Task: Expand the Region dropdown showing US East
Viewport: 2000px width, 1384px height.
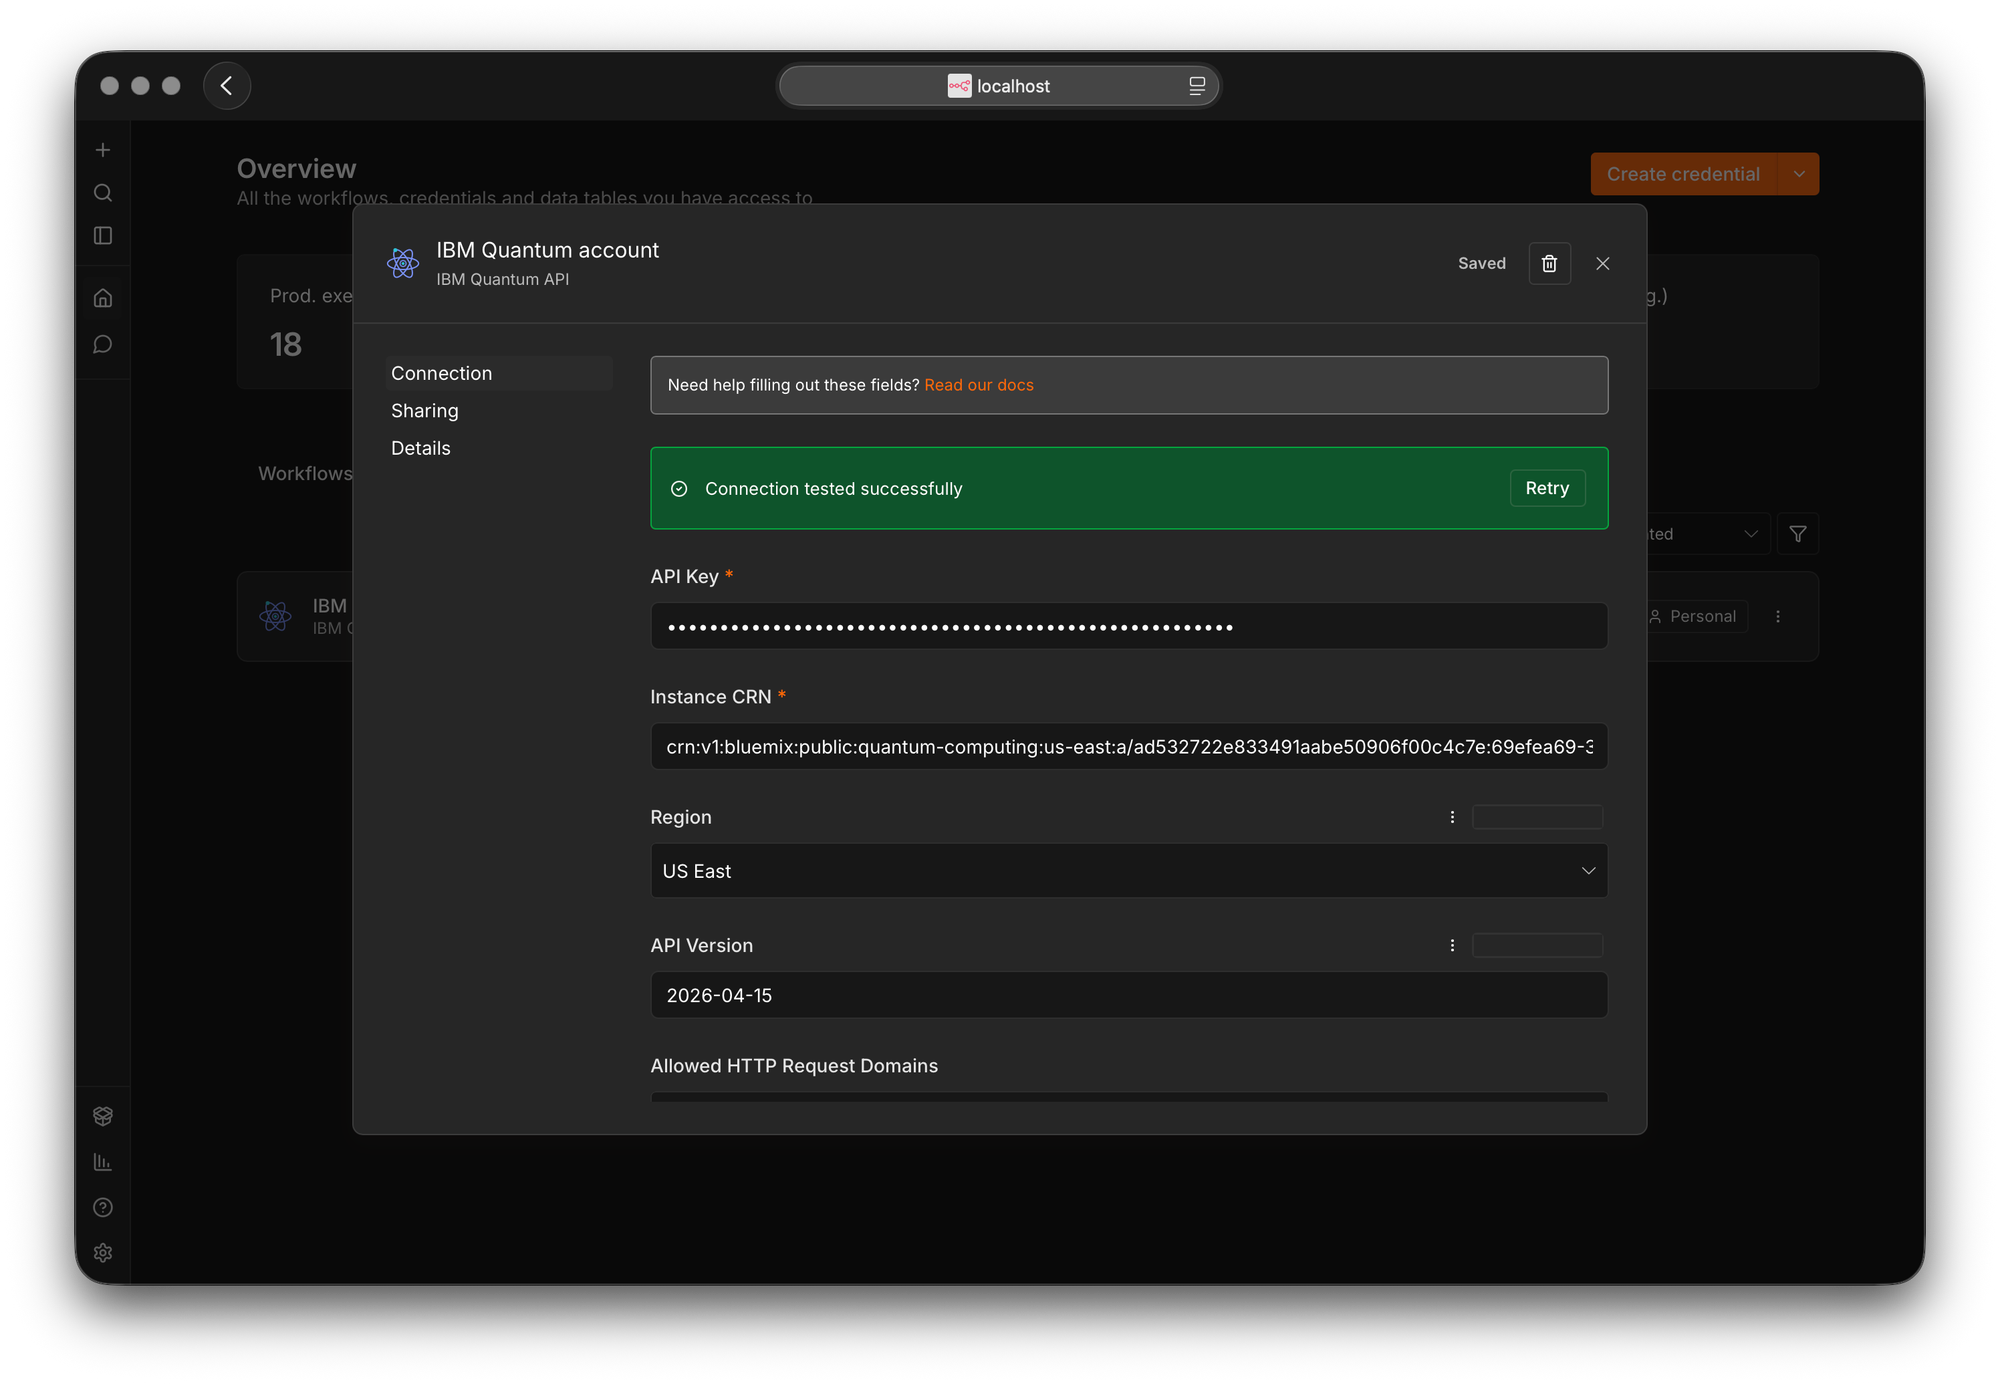Action: [x=1129, y=871]
